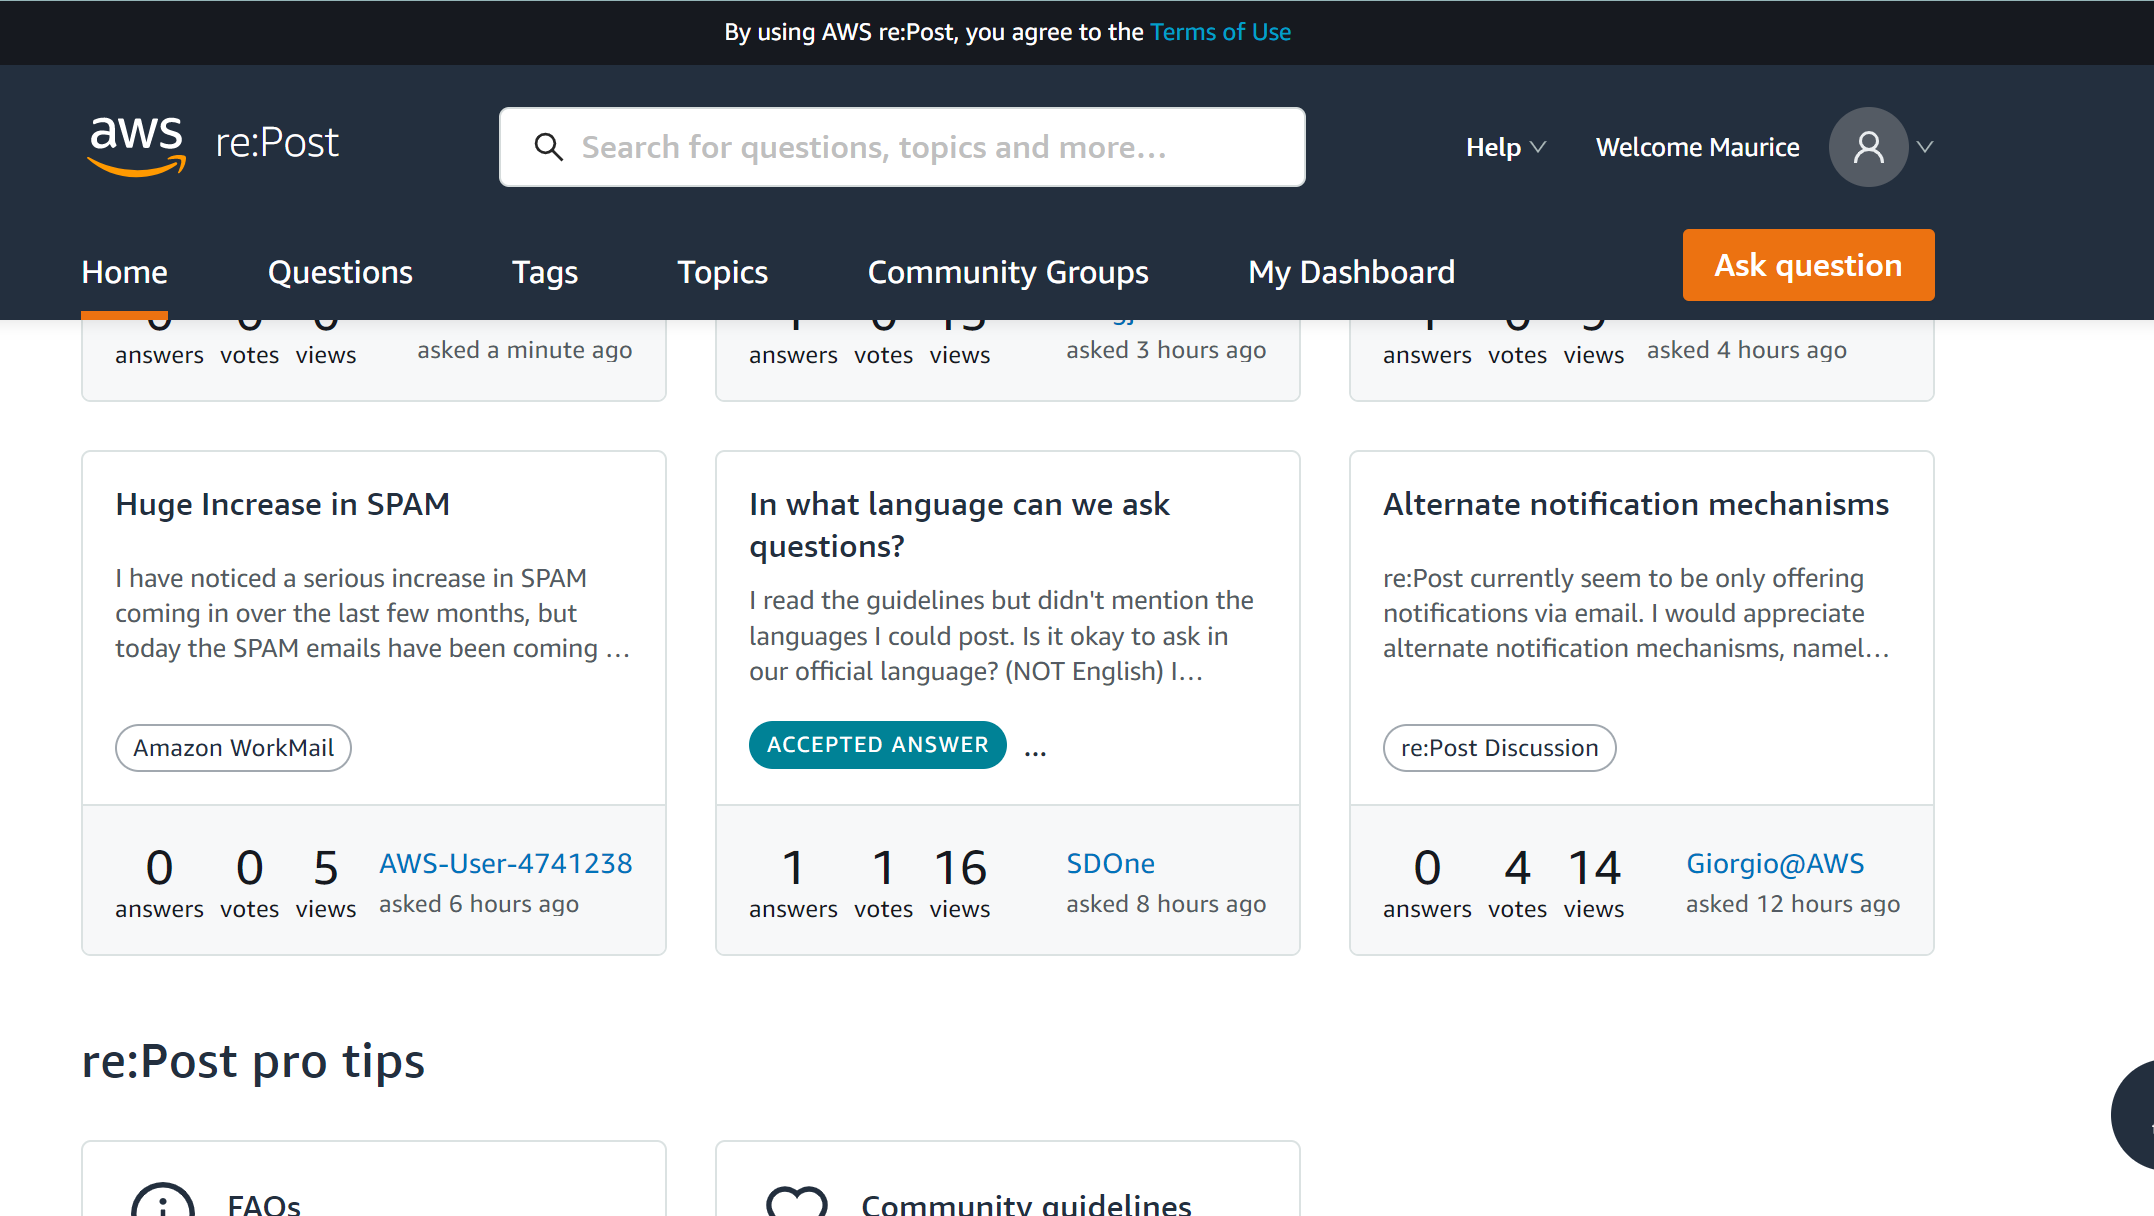
Task: Click the 16 views count
Action: [x=960, y=867]
